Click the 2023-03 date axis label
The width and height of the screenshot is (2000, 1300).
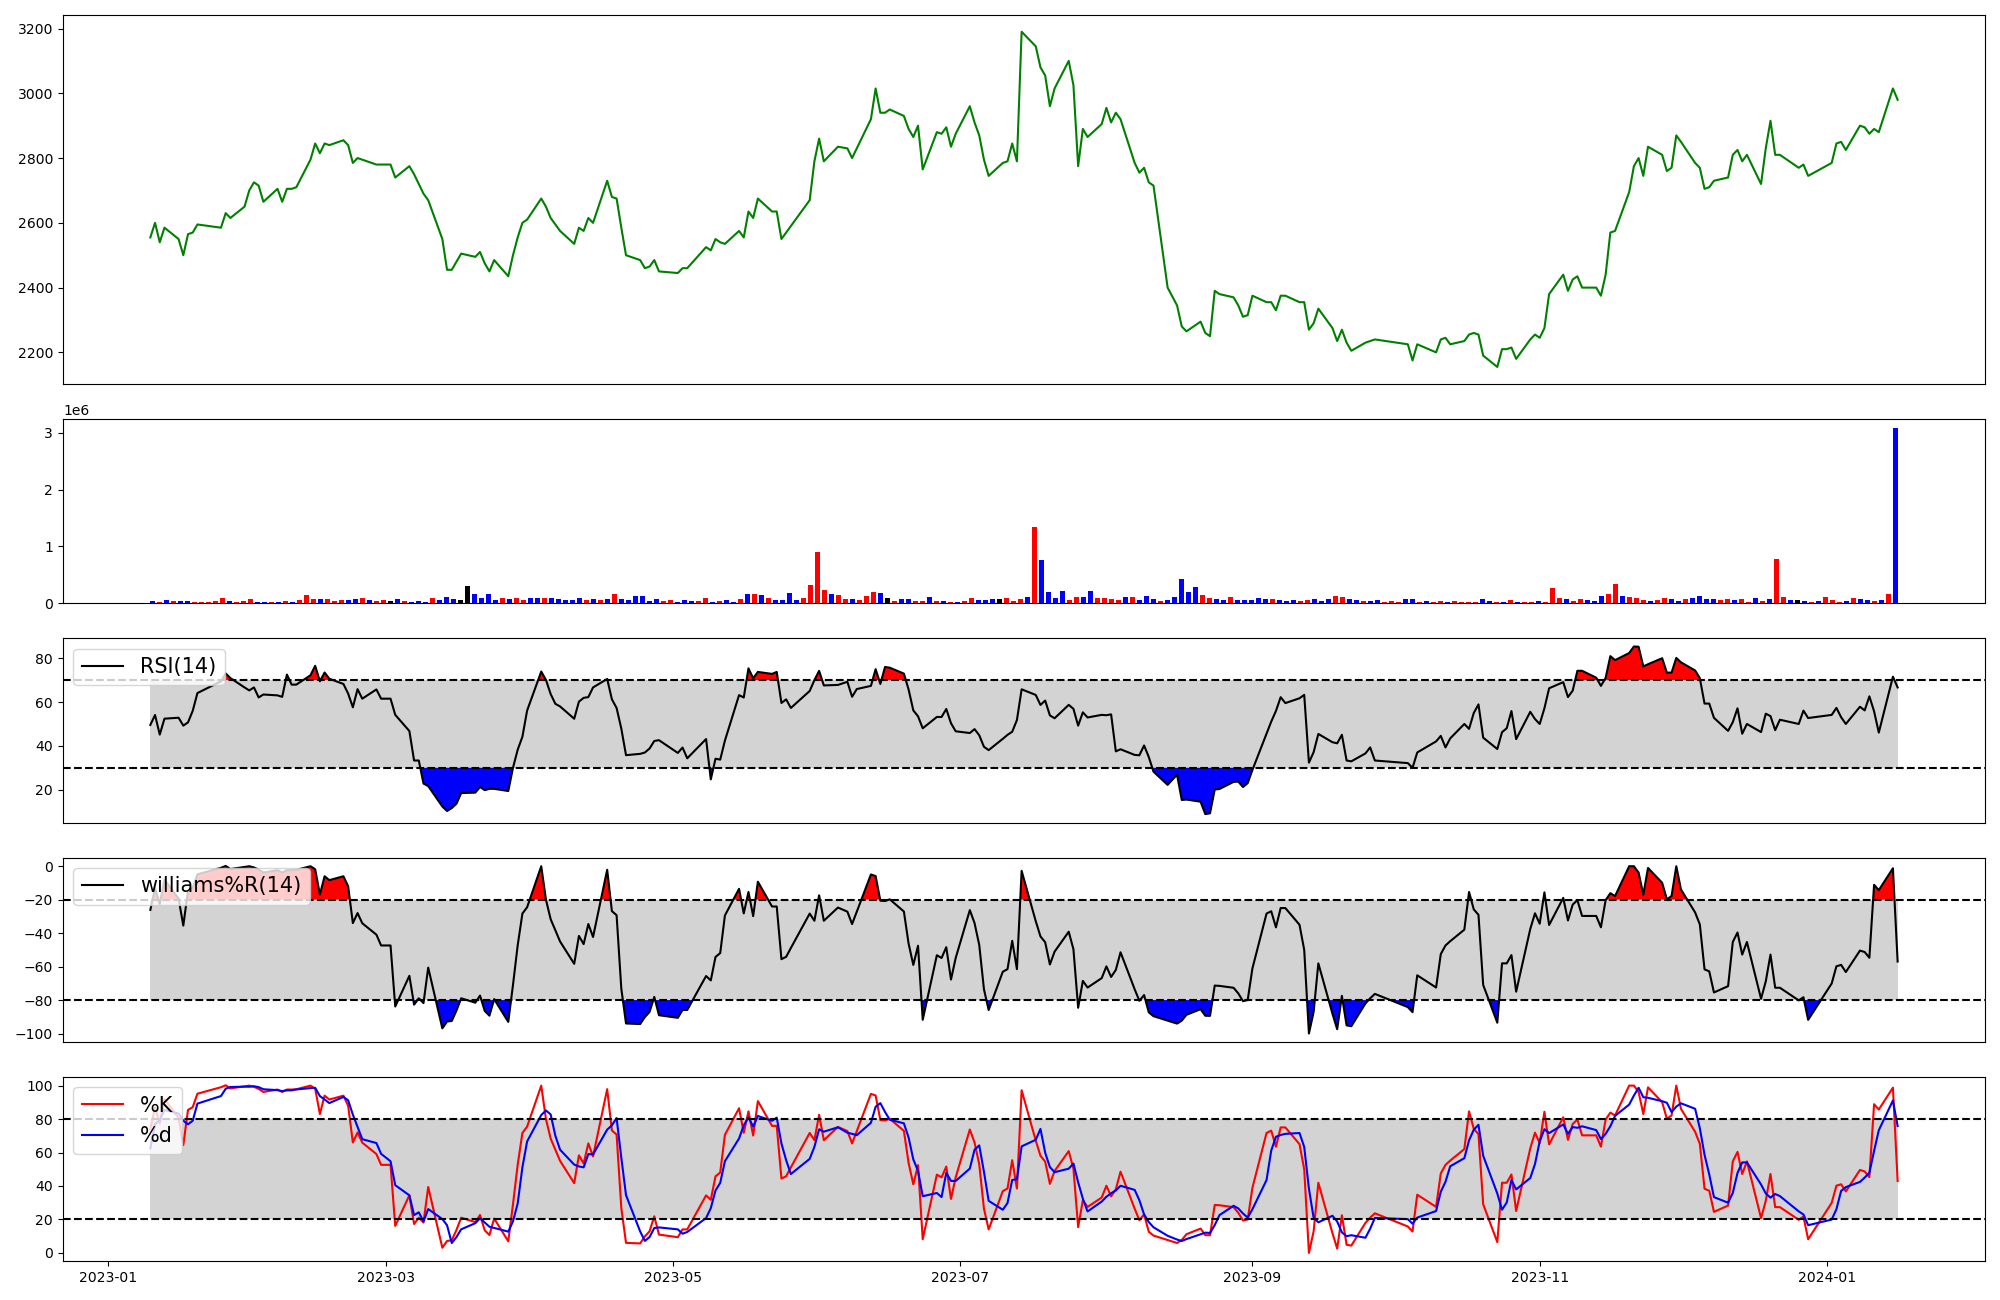(x=386, y=1277)
